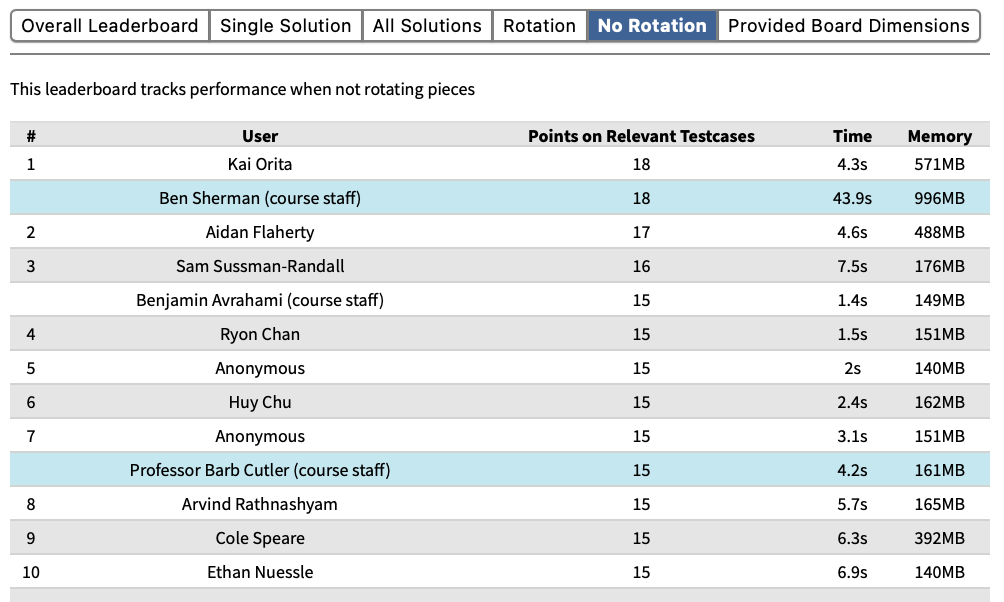Switch to the Single Solution tab
This screenshot has width=1004, height=602.
tap(285, 26)
